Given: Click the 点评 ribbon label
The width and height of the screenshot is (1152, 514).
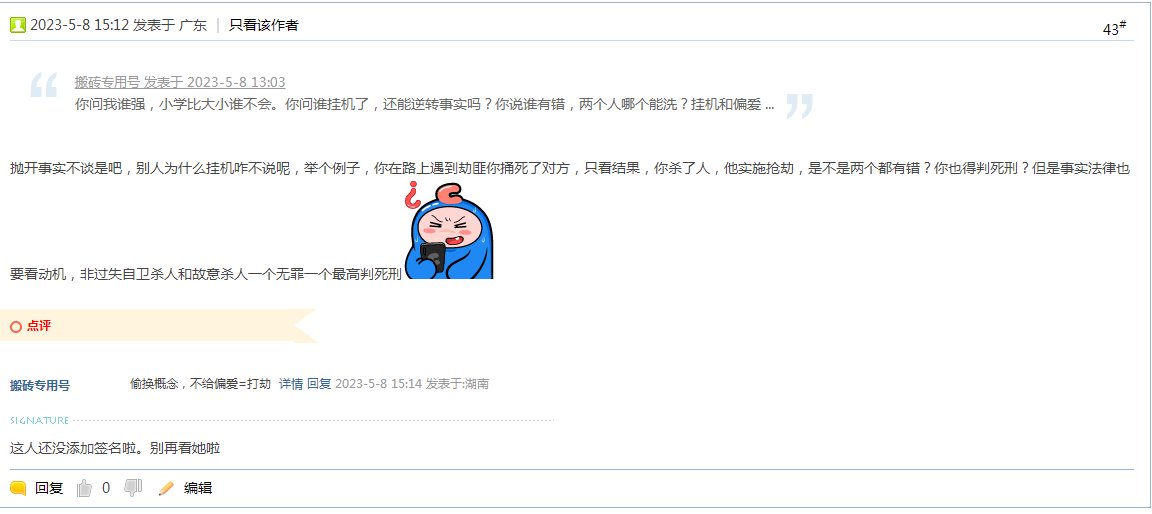Looking at the screenshot, I should (x=39, y=326).
